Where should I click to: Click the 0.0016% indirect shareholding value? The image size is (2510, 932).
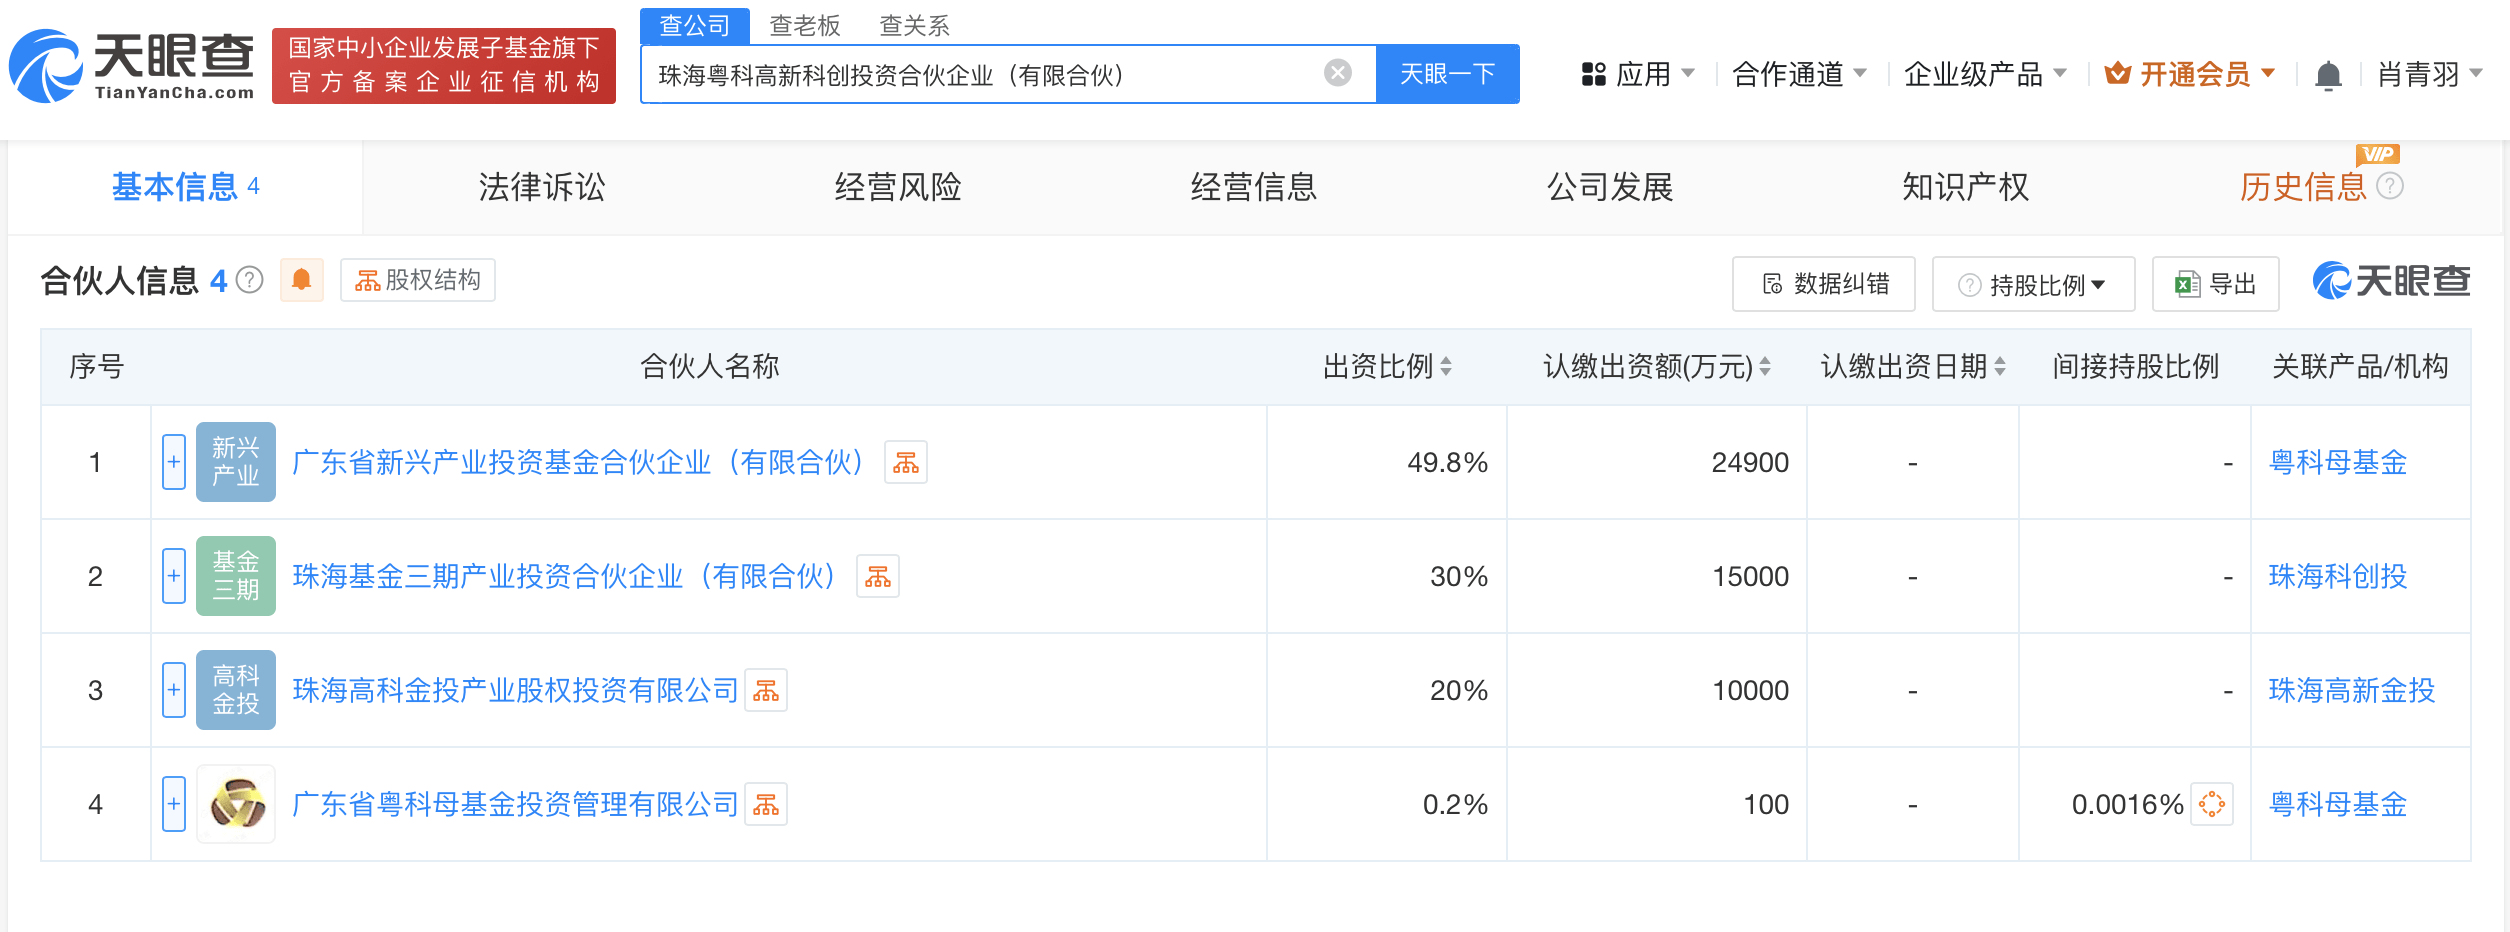2127,804
